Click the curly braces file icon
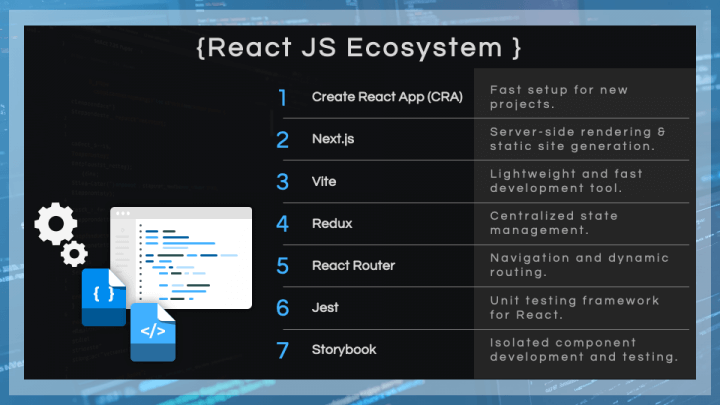This screenshot has width=720, height=405. point(104,297)
